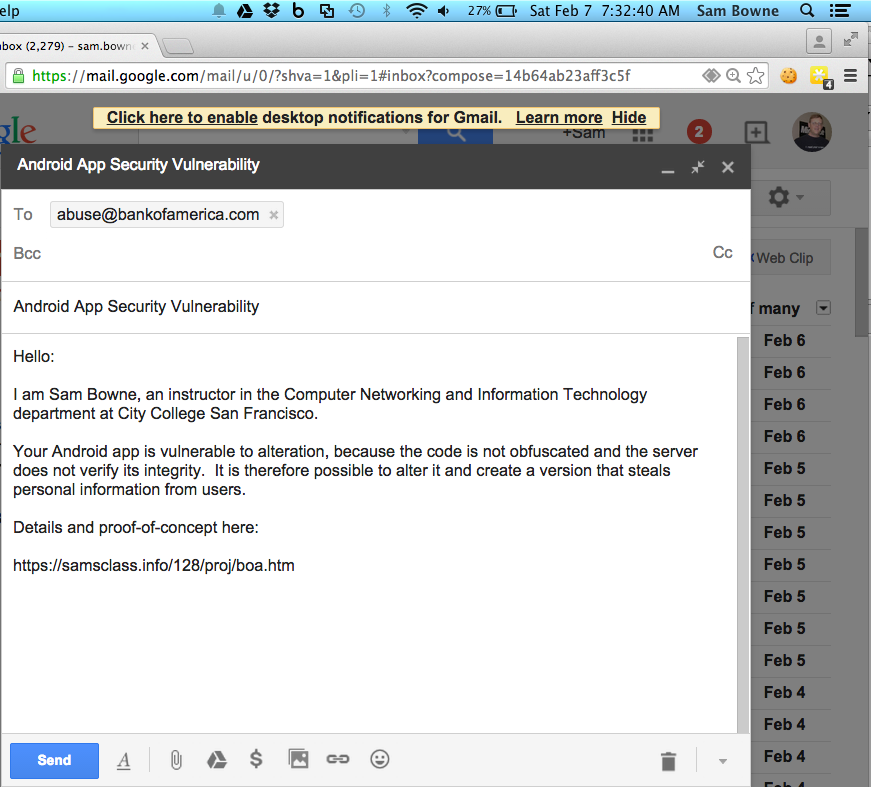The width and height of the screenshot is (871, 787).
Task: Hide the desktop notifications banner
Action: pos(629,117)
